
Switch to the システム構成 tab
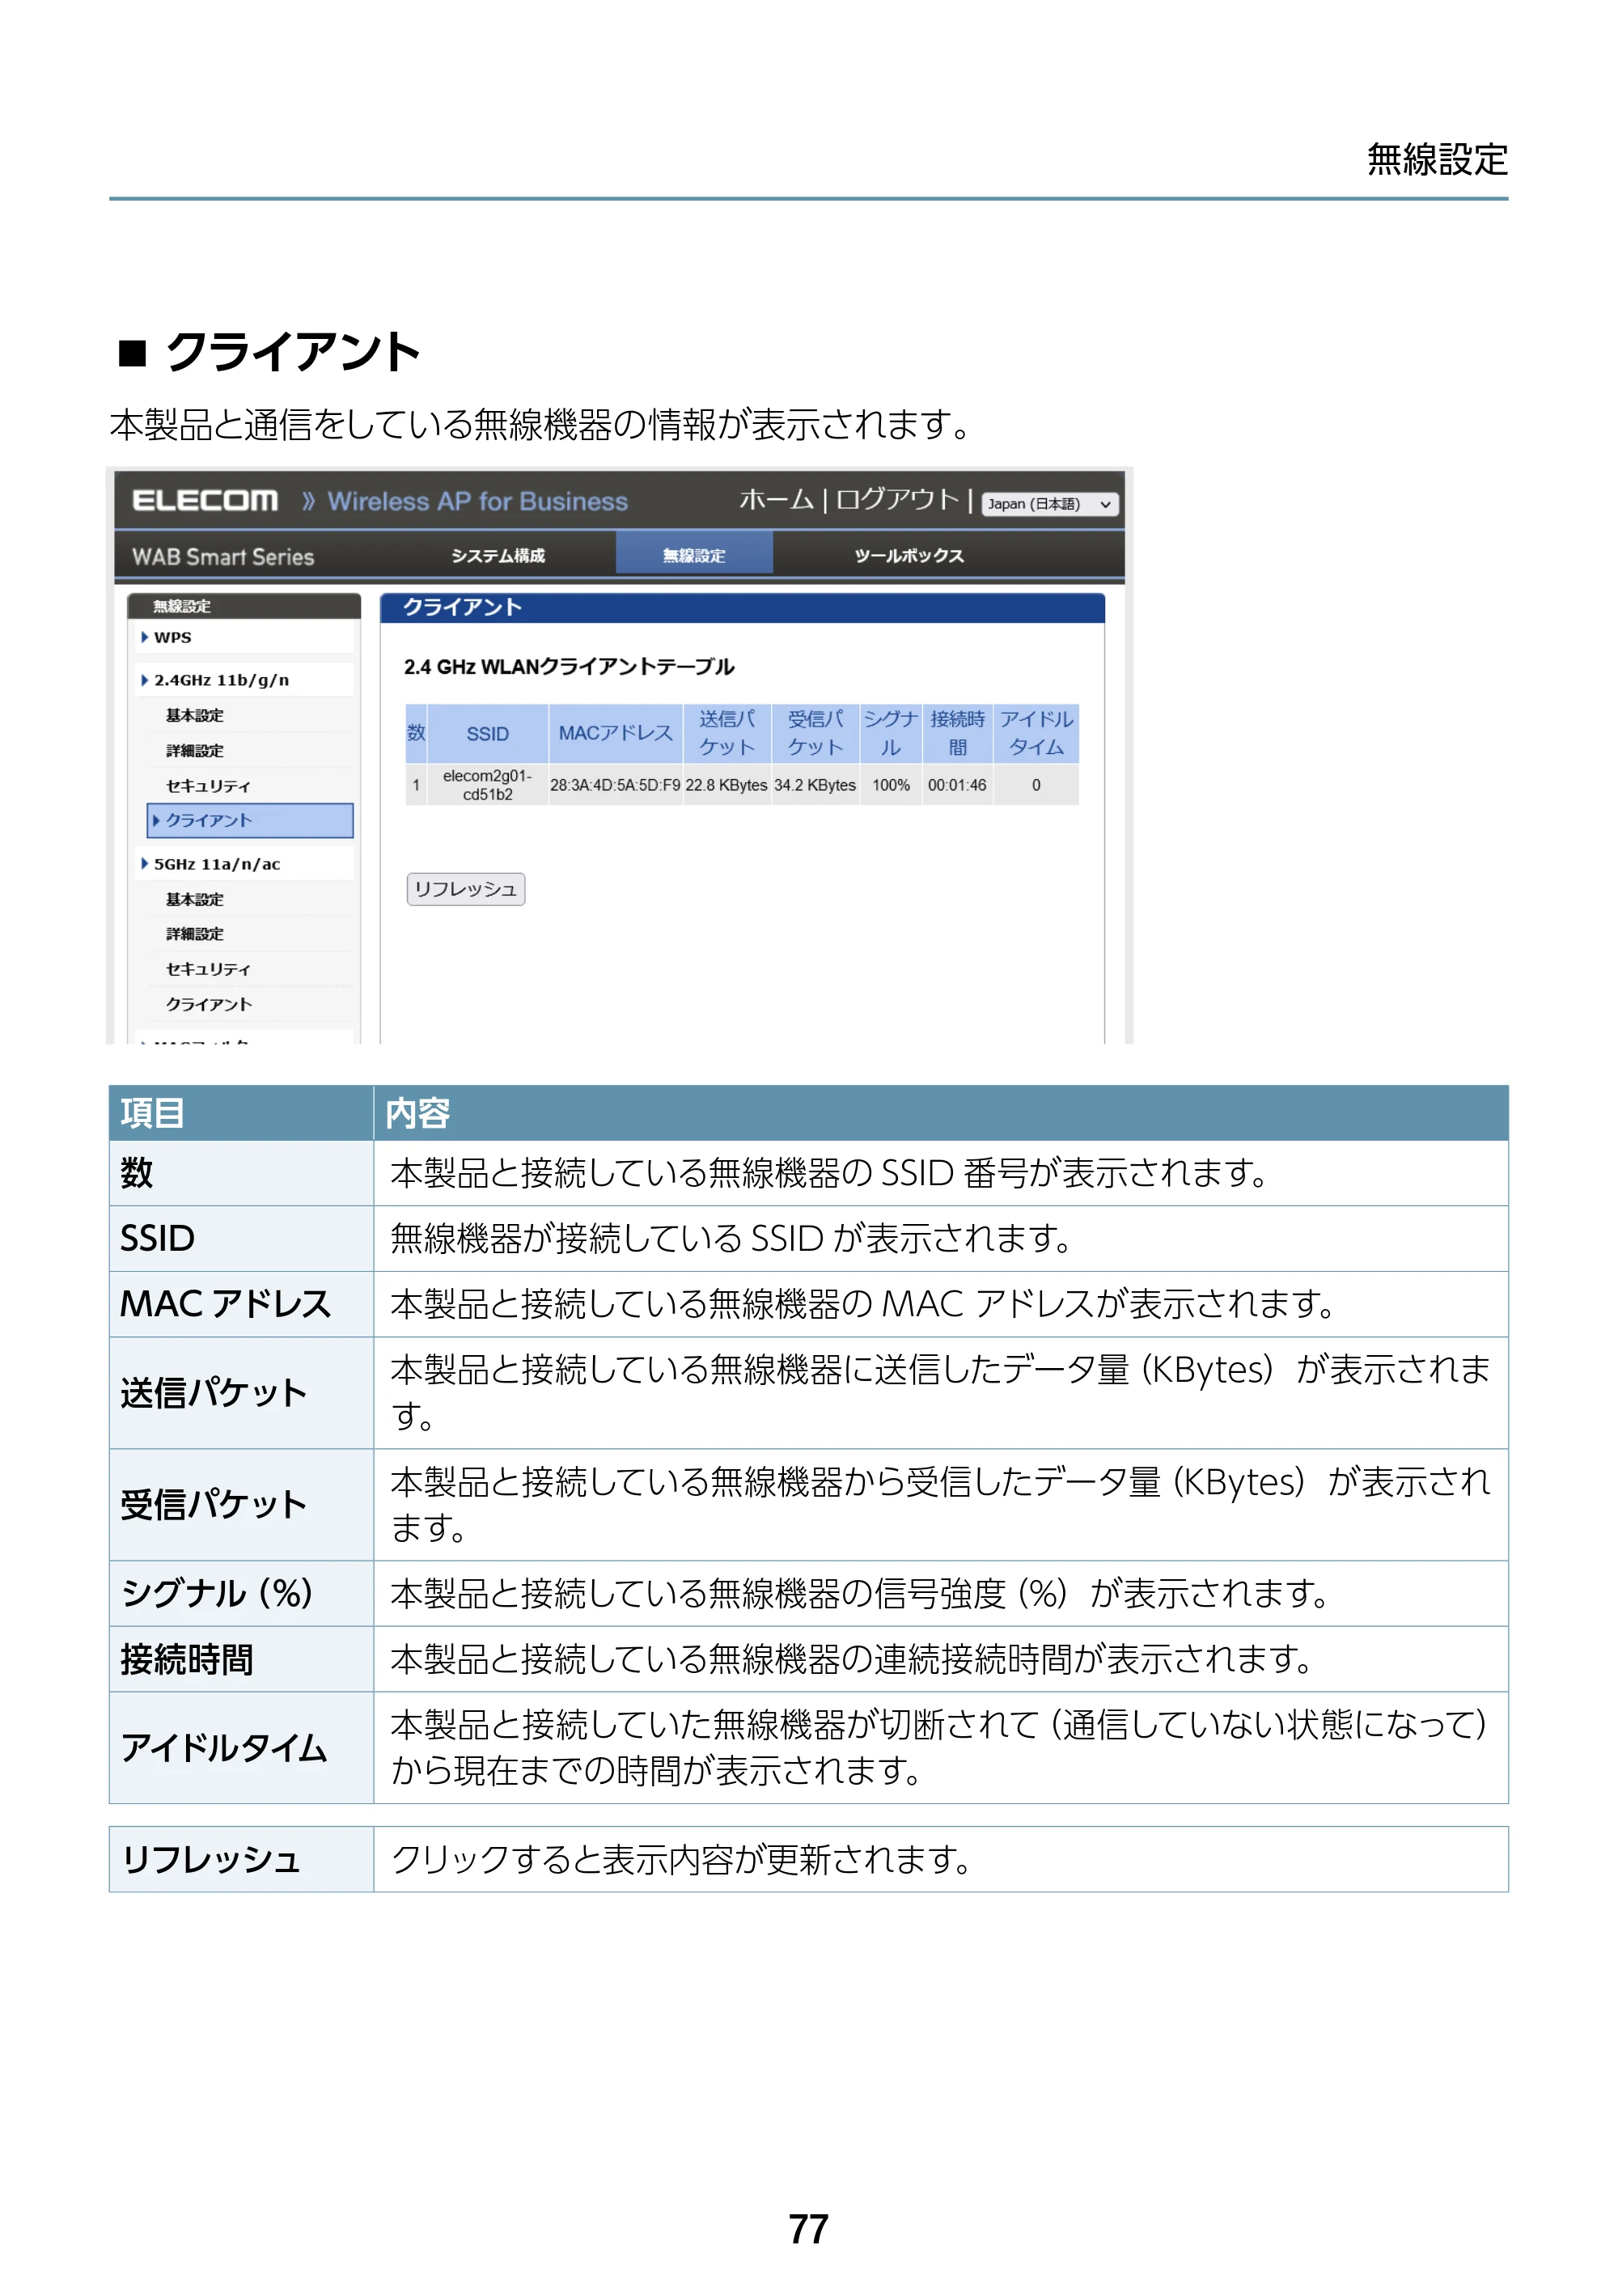coord(498,555)
